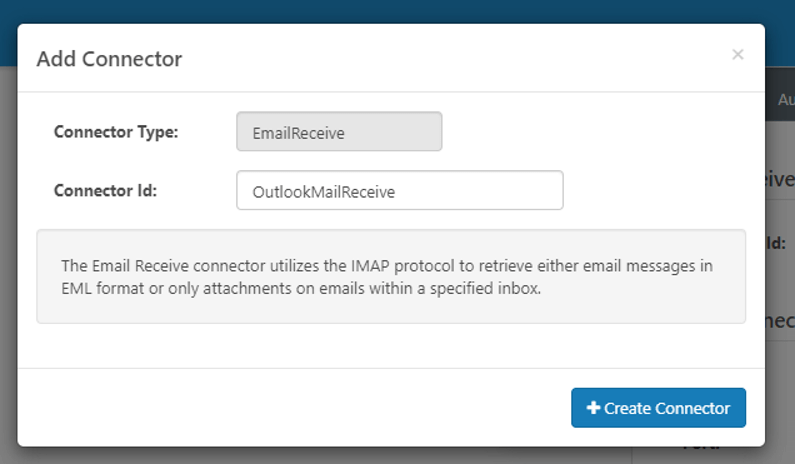Click the Connector Type label
796x464 pixels.
(x=116, y=131)
